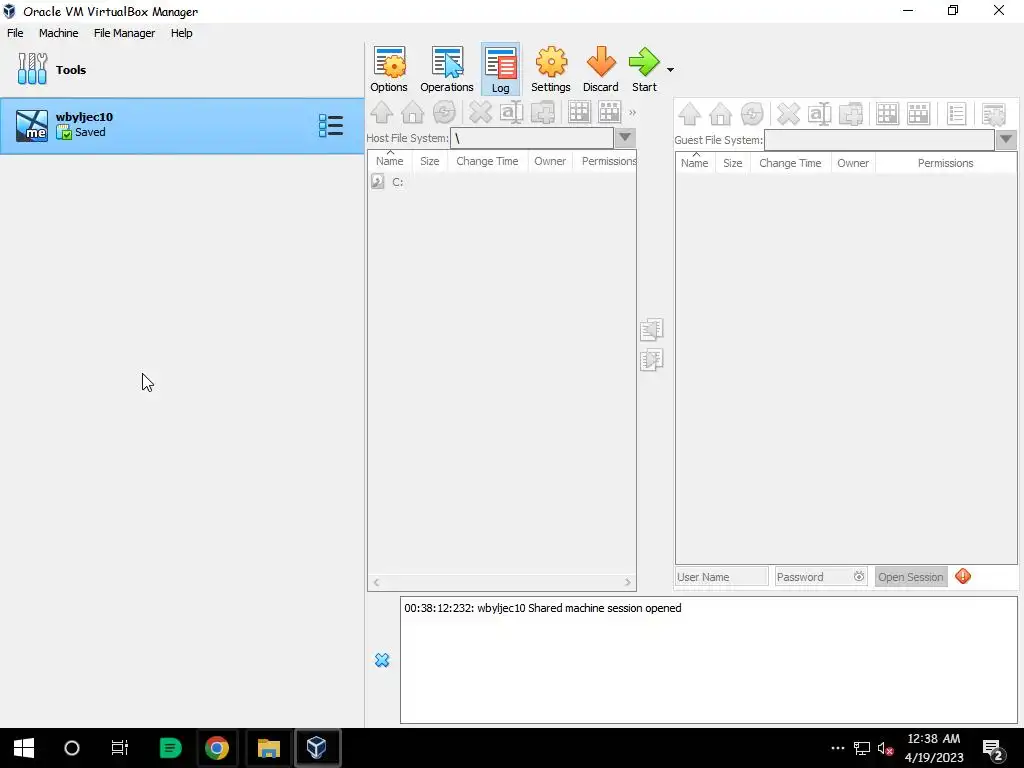Open the Windows Start menu
The width and height of the screenshot is (1024, 768).
click(x=24, y=748)
